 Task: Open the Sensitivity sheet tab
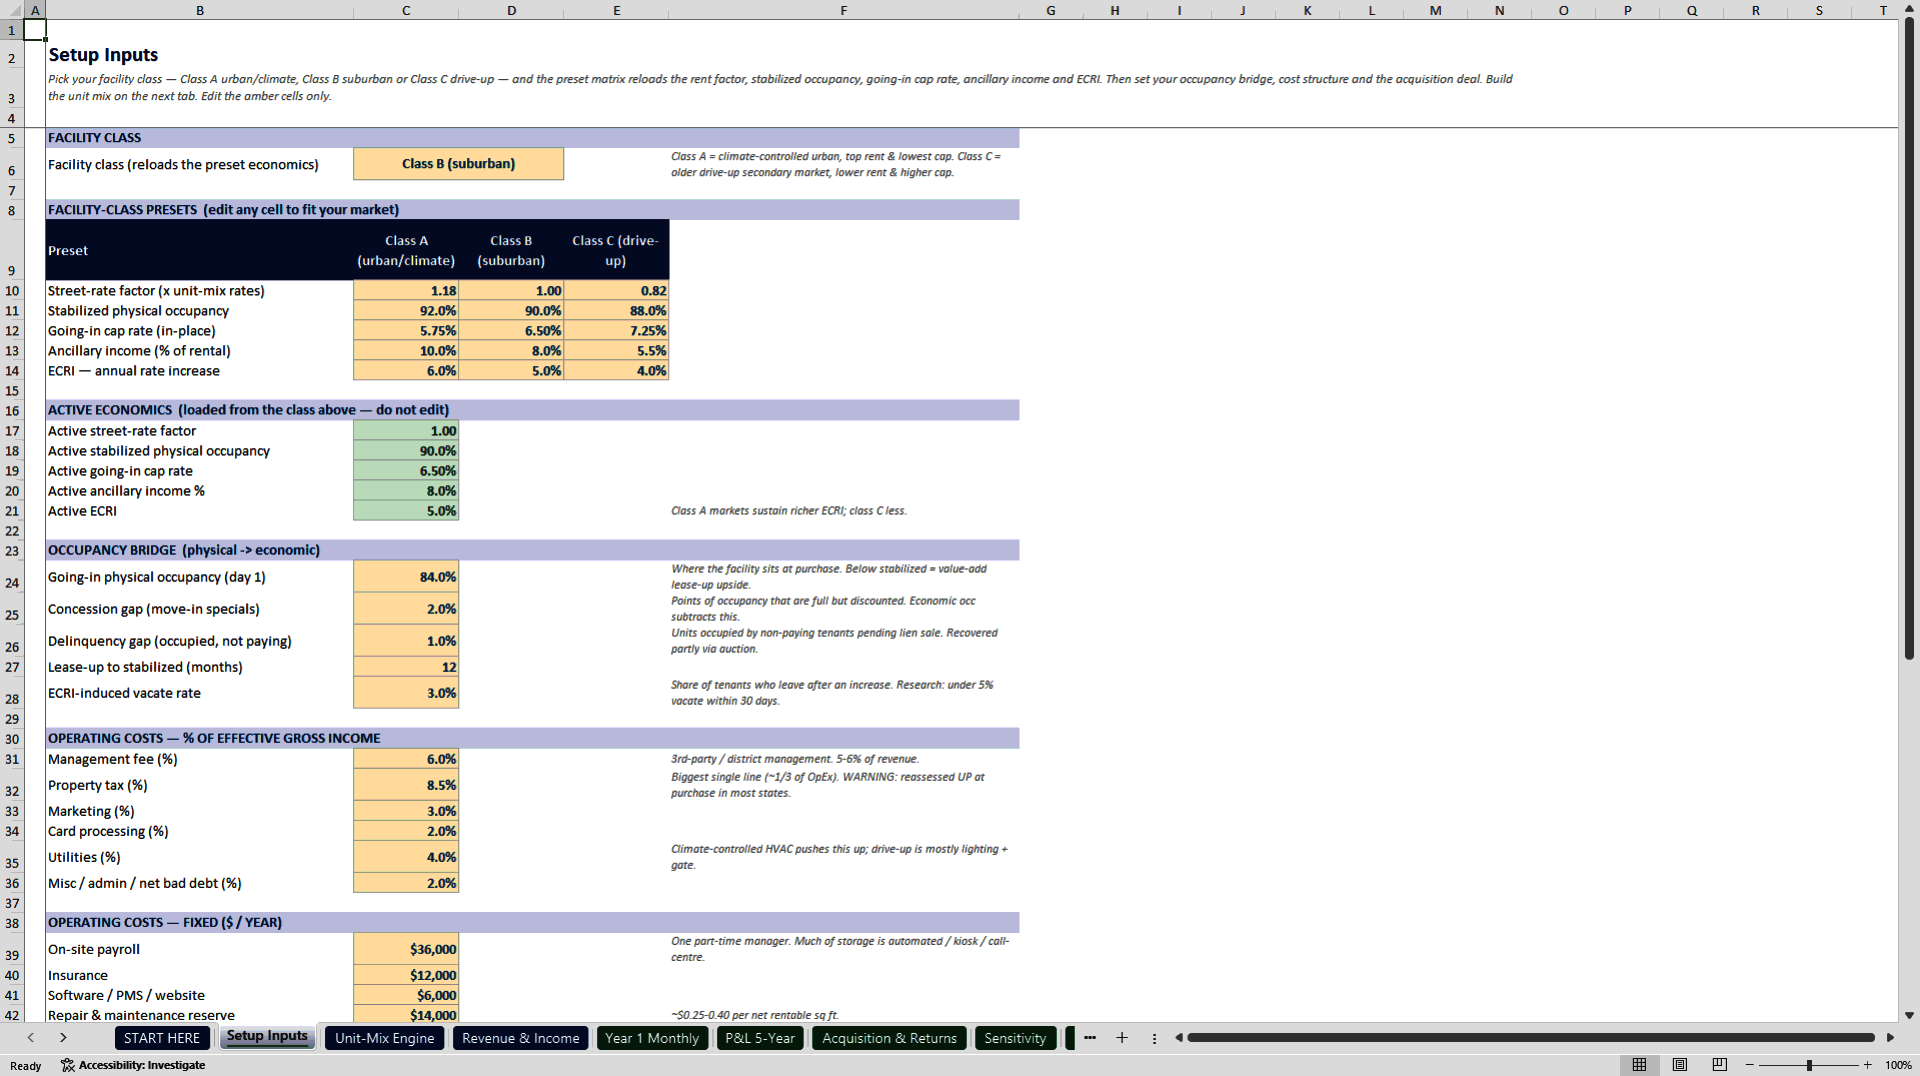click(1015, 1038)
